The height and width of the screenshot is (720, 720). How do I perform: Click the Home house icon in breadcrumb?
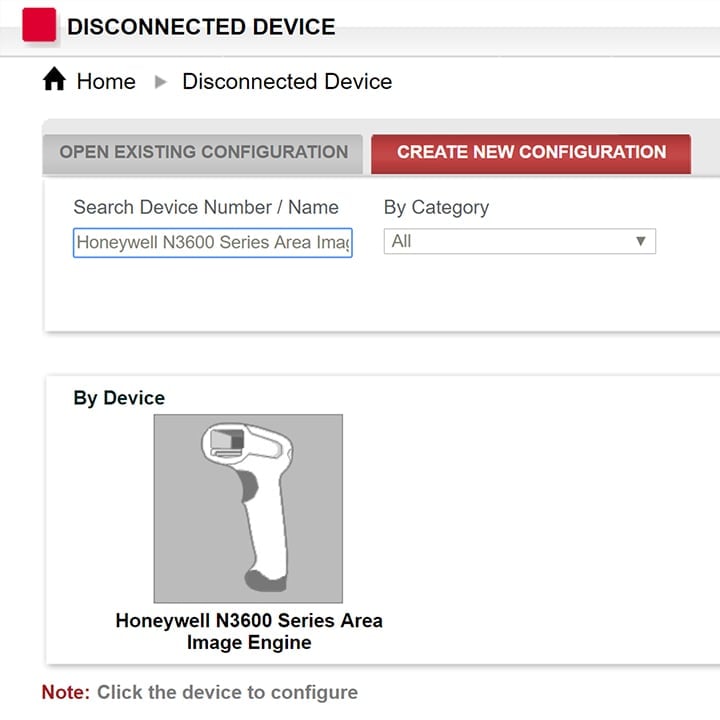pyautogui.click(x=54, y=79)
